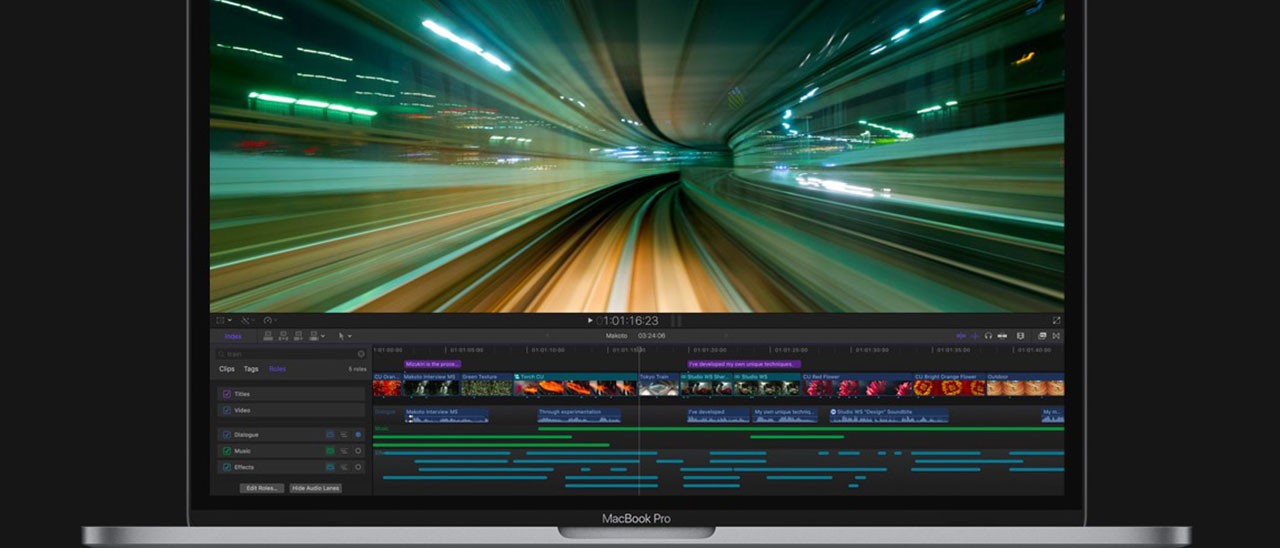This screenshot has height=548, width=1280.
Task: Toggle the snapping icon
Action: pos(1002,336)
